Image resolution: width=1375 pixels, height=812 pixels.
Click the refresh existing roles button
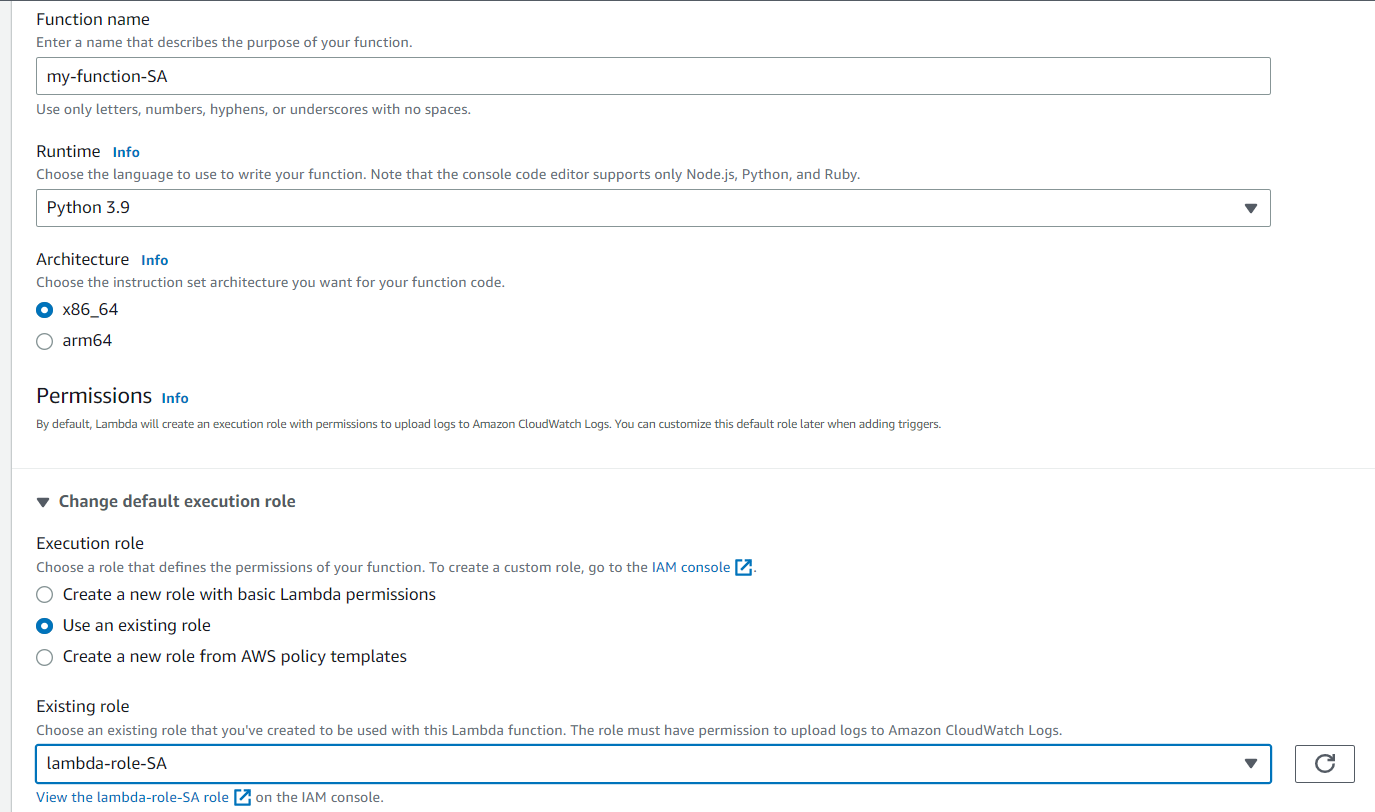(x=1324, y=764)
